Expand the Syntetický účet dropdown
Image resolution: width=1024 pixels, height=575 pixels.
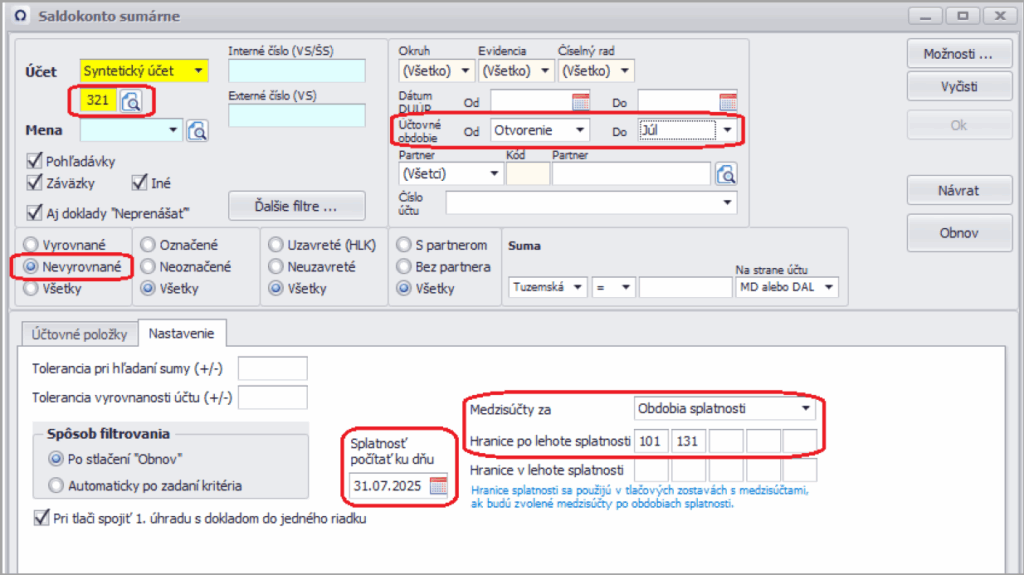199,71
